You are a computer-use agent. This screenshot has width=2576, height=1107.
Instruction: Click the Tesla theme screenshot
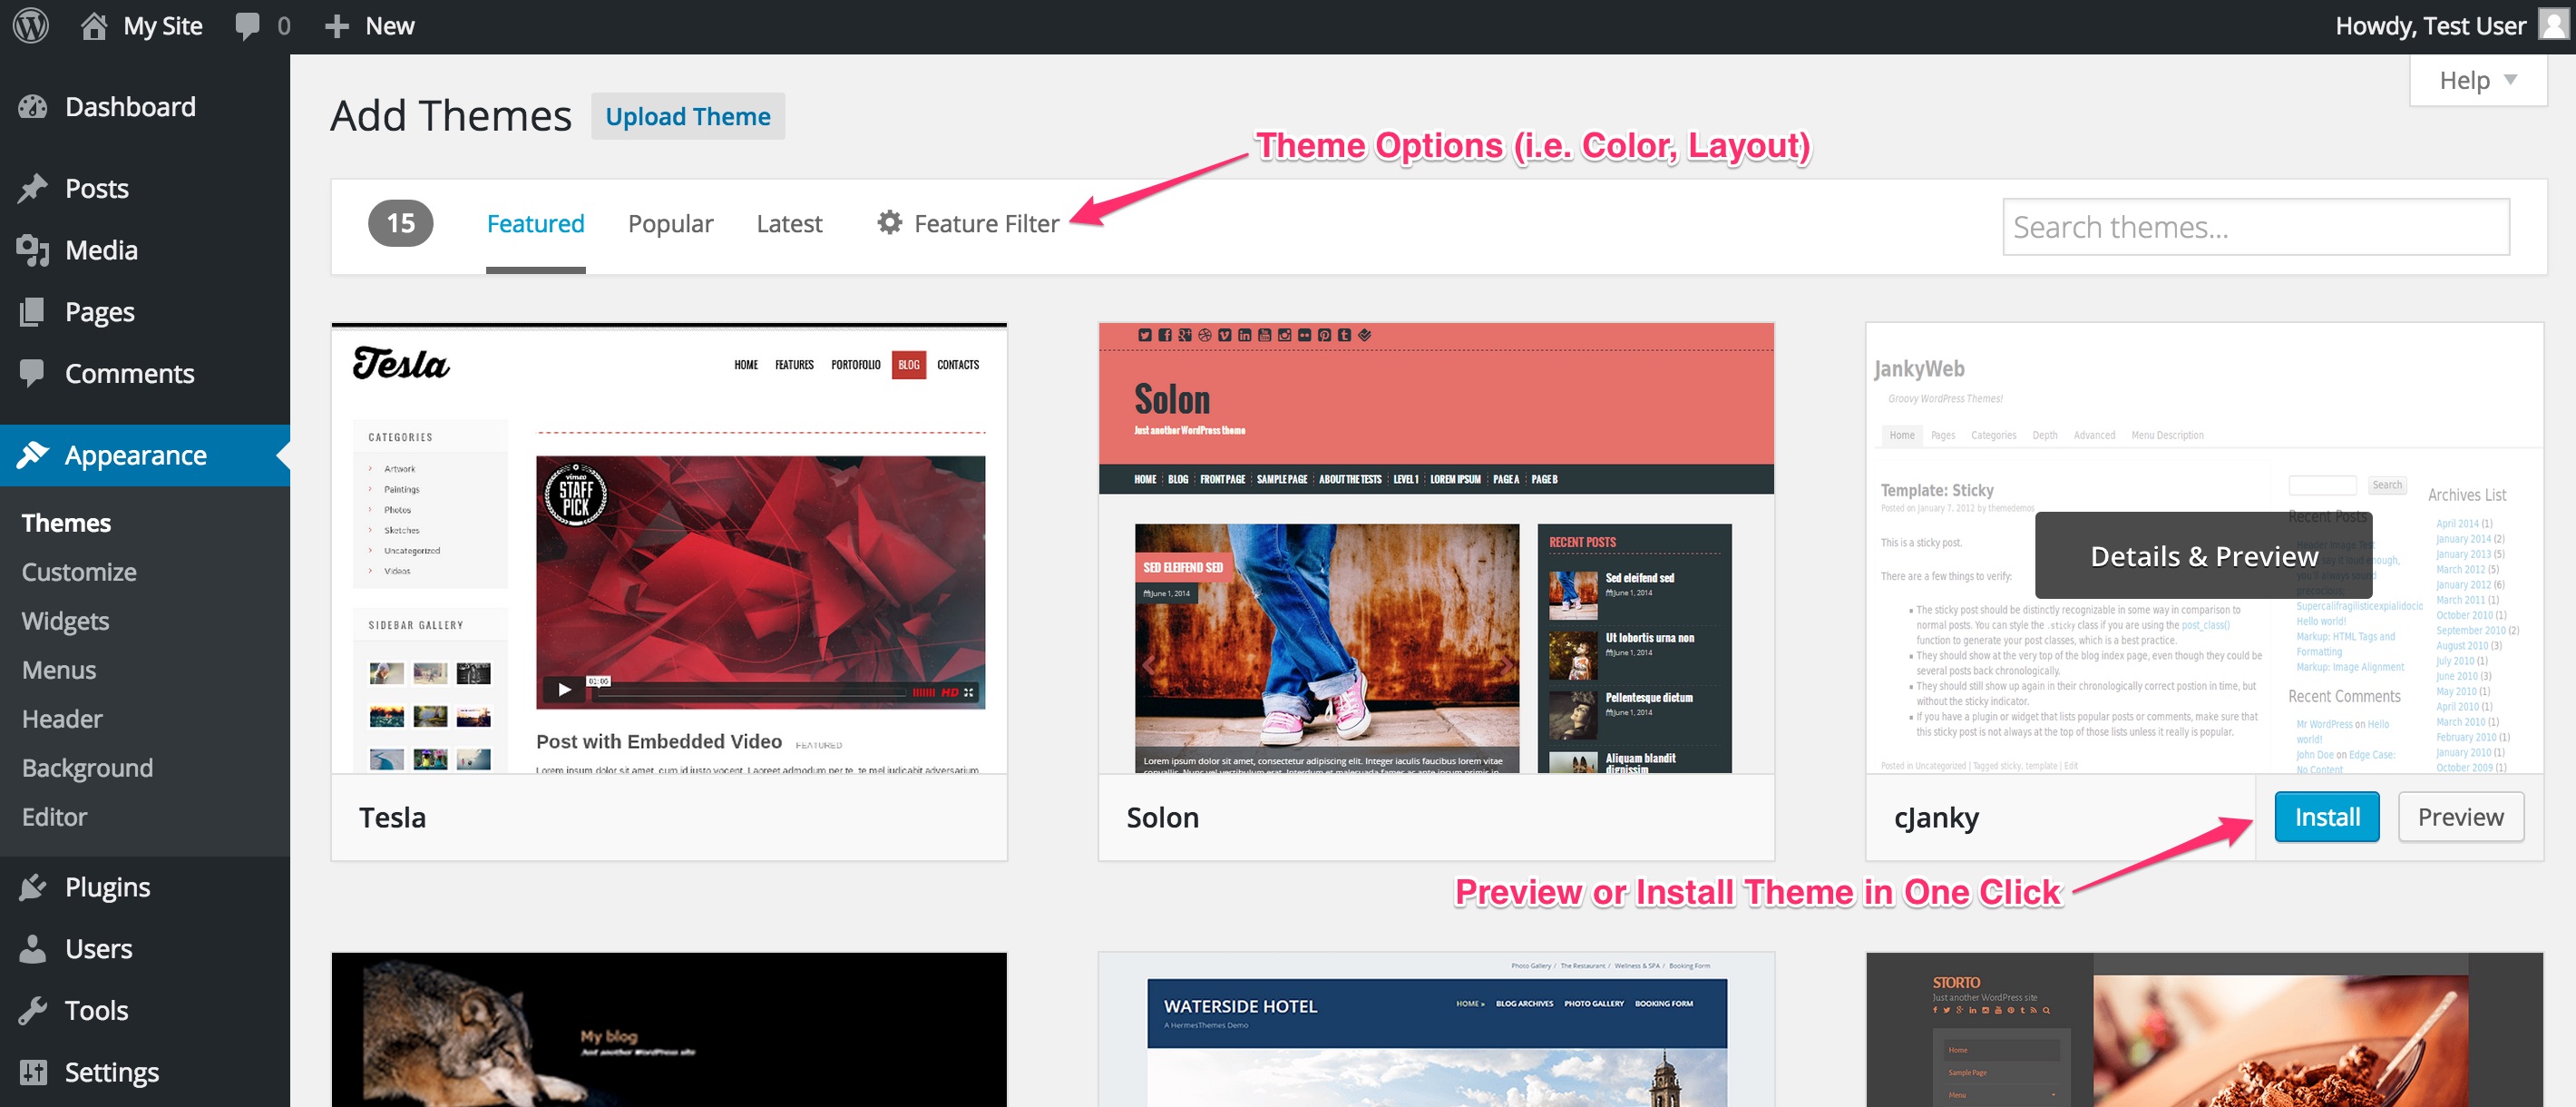[669, 547]
